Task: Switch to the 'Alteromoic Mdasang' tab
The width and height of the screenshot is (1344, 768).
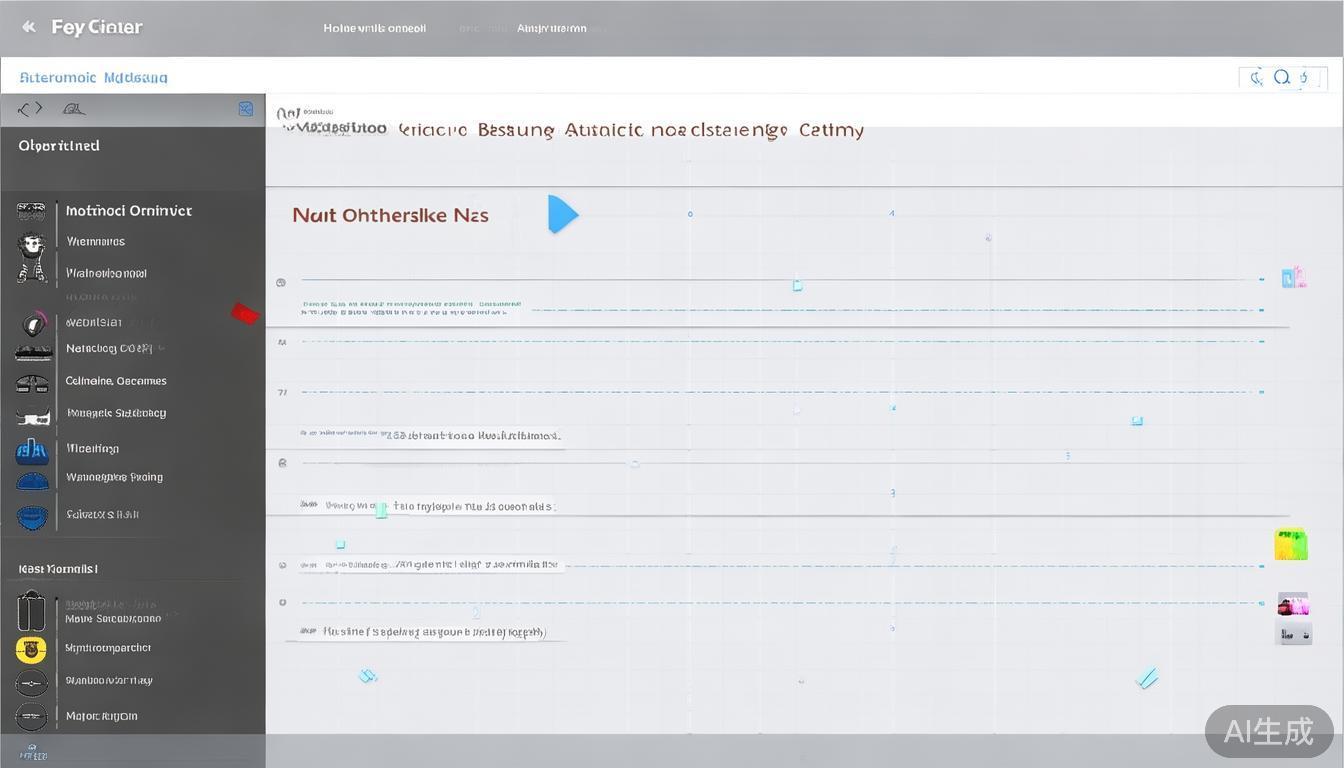Action: pyautogui.click(x=93, y=77)
